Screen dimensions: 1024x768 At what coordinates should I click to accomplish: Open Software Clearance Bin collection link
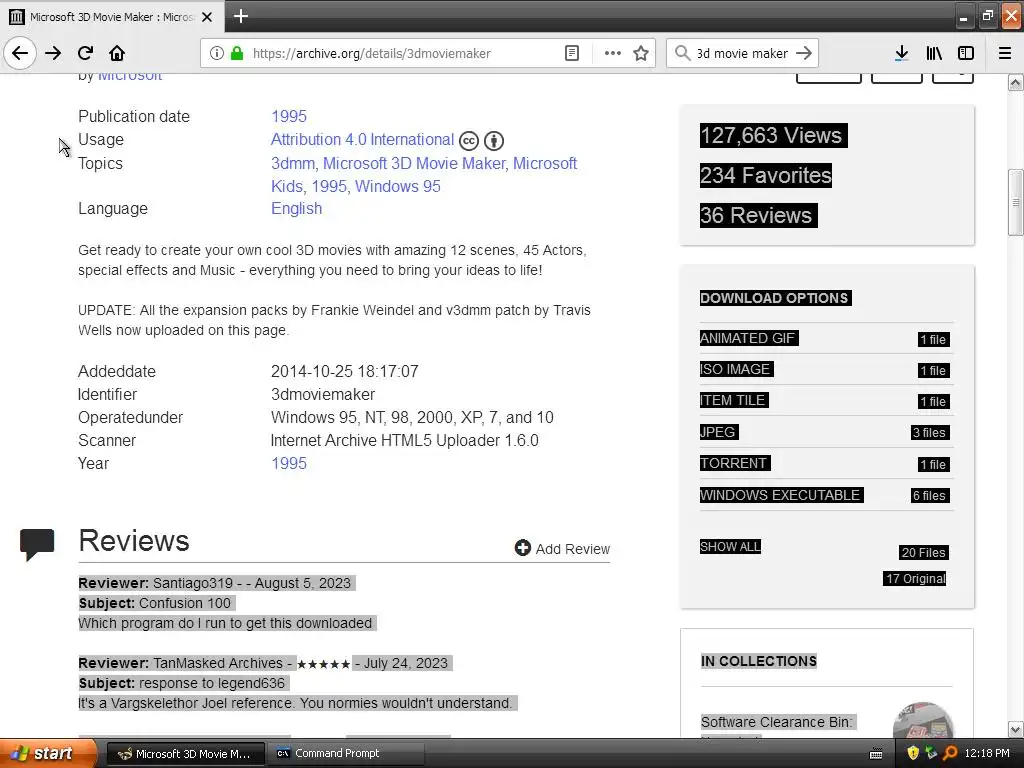coord(777,722)
